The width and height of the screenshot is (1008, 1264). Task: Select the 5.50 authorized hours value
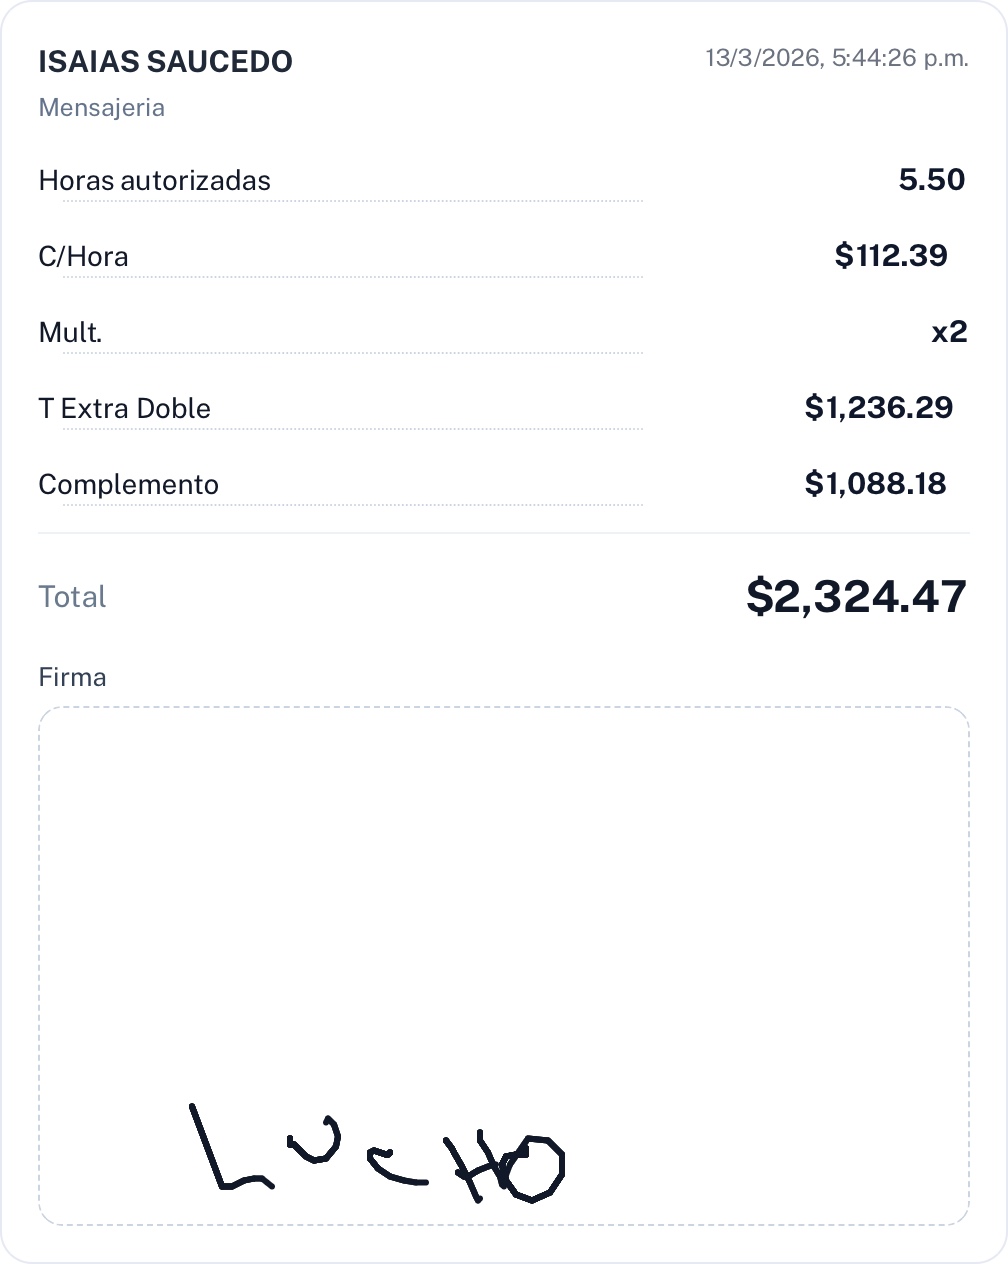click(x=931, y=180)
